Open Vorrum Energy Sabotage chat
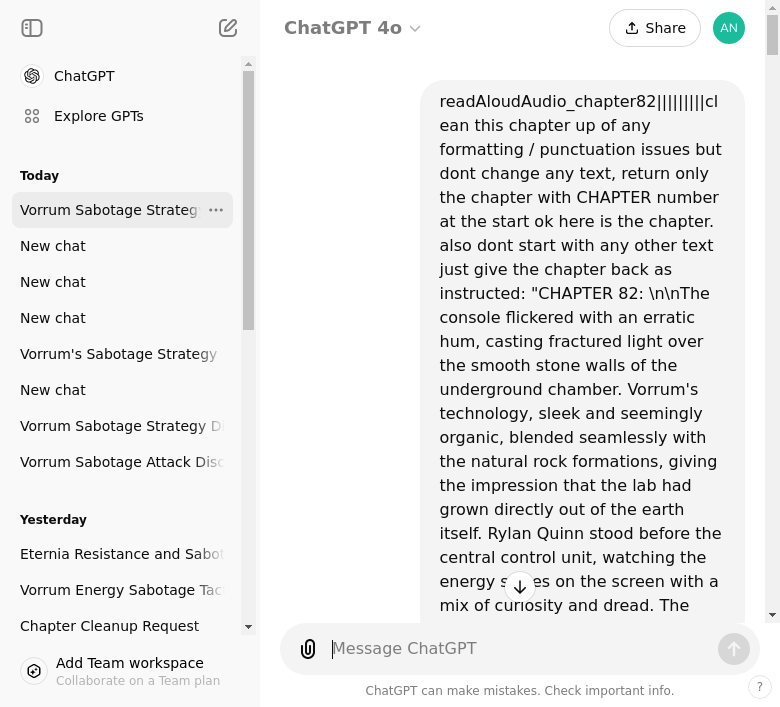The width and height of the screenshot is (780, 707). [120, 590]
